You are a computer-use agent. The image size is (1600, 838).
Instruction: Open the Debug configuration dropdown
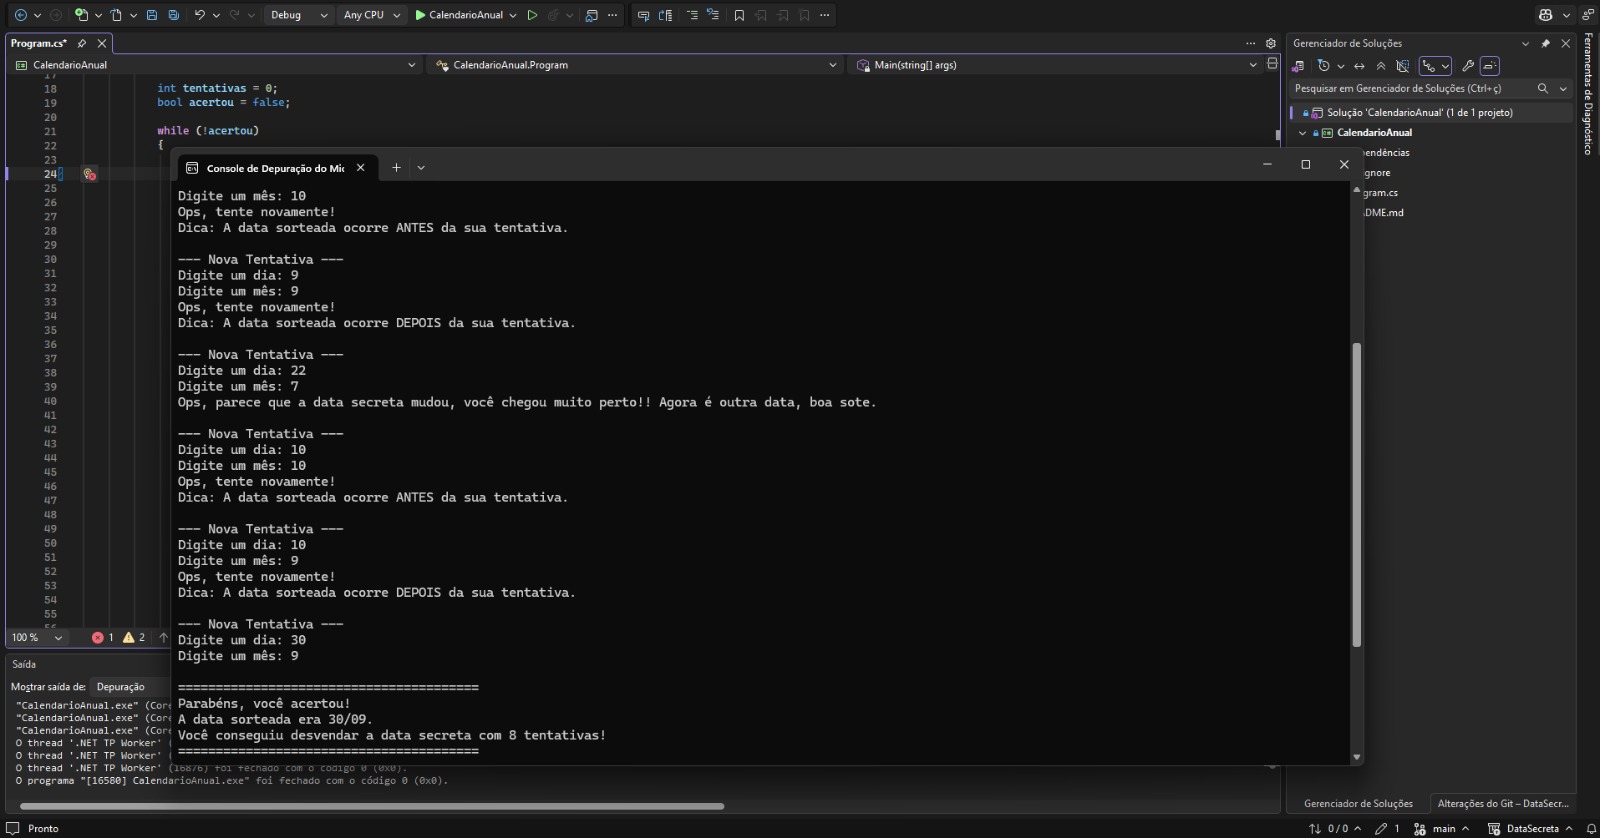[x=299, y=15]
